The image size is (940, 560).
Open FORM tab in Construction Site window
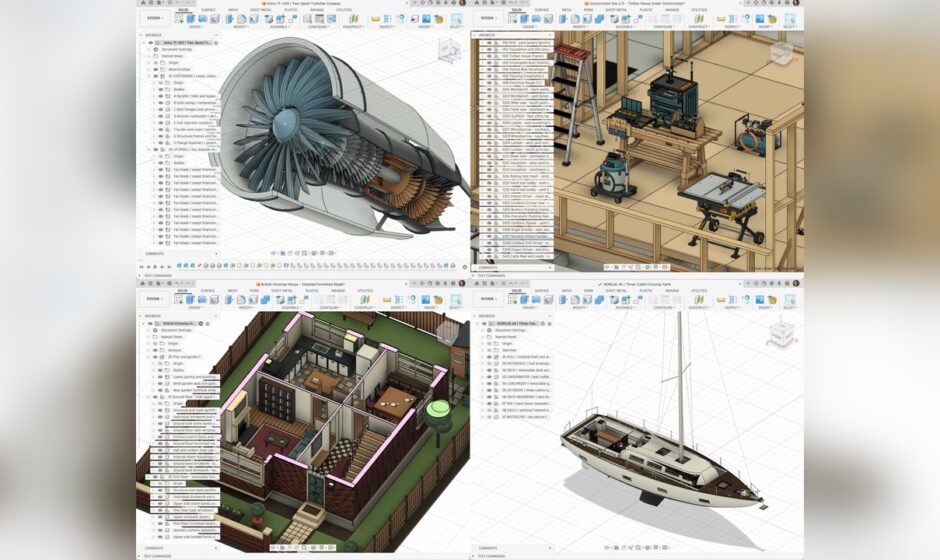588,10
